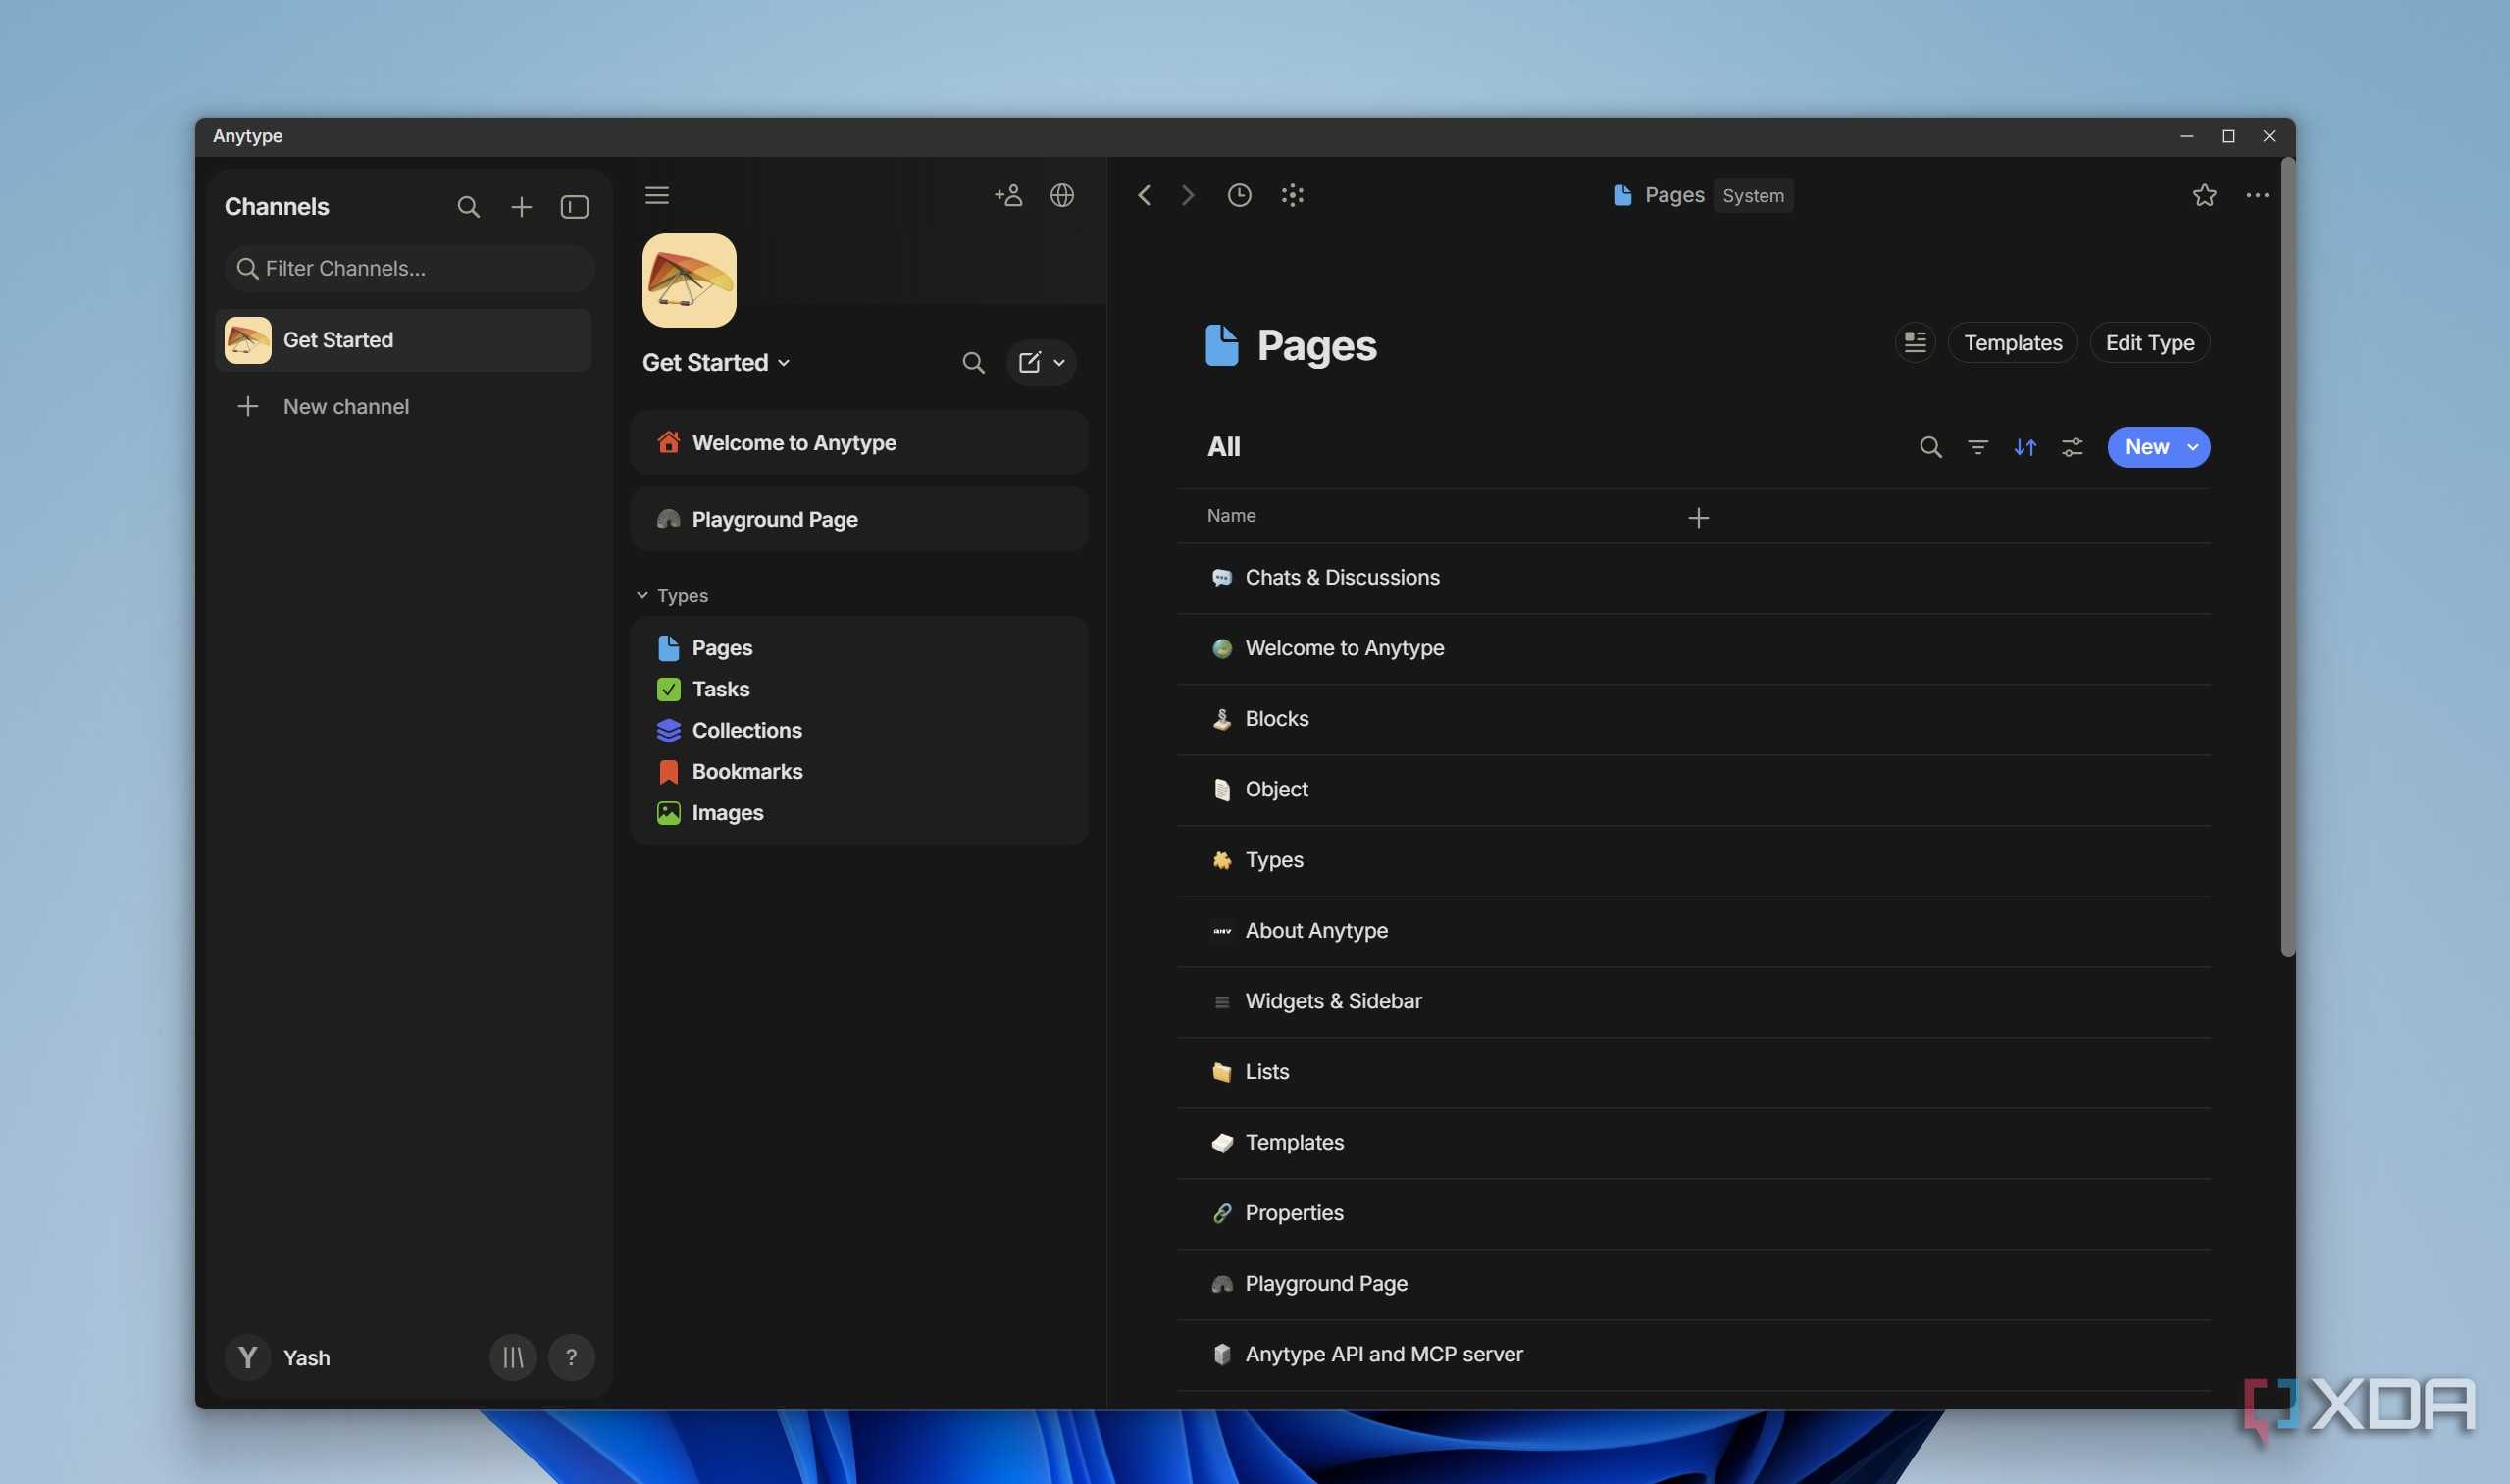Click the help question mark button
The image size is (2510, 1484).
pyautogui.click(x=571, y=1357)
